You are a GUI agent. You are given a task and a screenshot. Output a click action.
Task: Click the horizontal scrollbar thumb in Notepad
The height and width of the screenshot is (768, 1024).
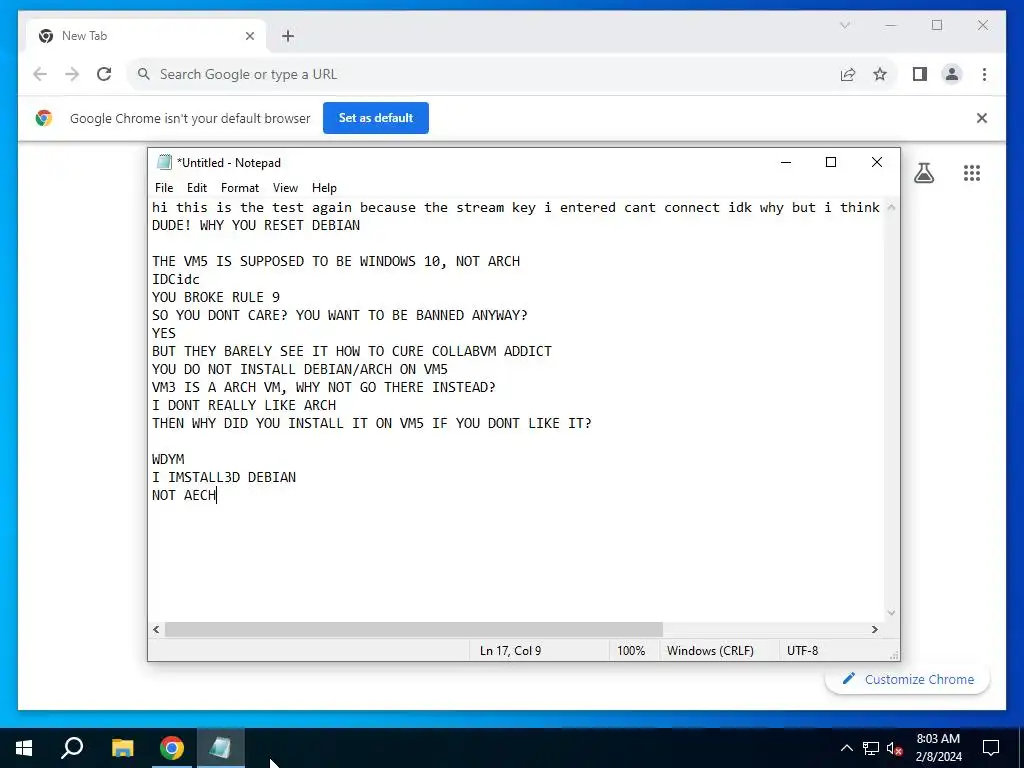click(413, 630)
